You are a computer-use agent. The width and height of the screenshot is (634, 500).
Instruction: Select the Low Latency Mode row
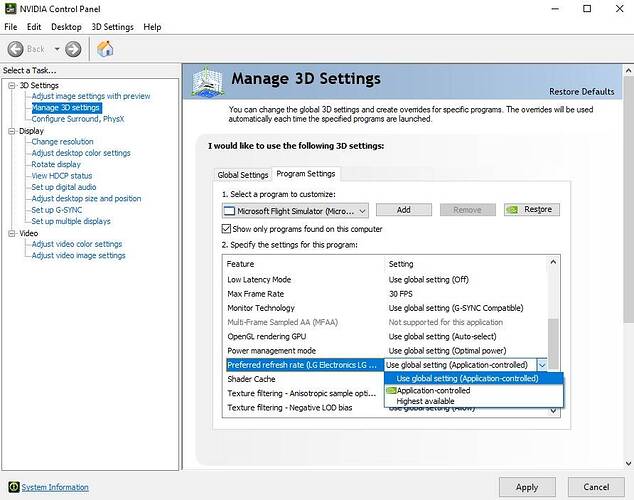[x=385, y=280]
